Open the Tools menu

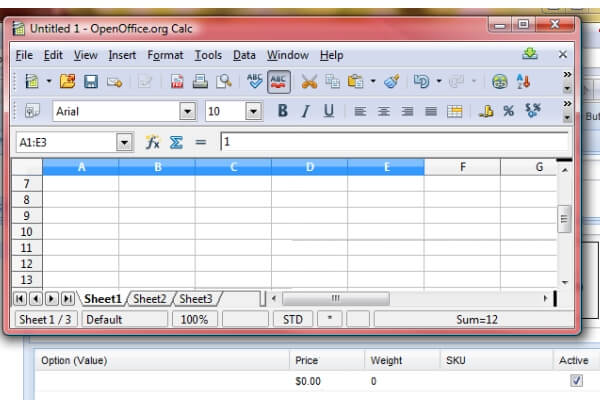208,55
